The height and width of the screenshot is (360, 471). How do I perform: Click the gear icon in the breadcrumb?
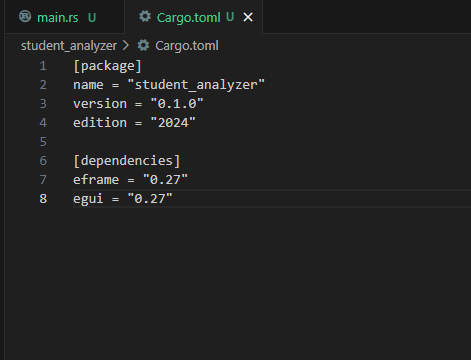tap(143, 45)
